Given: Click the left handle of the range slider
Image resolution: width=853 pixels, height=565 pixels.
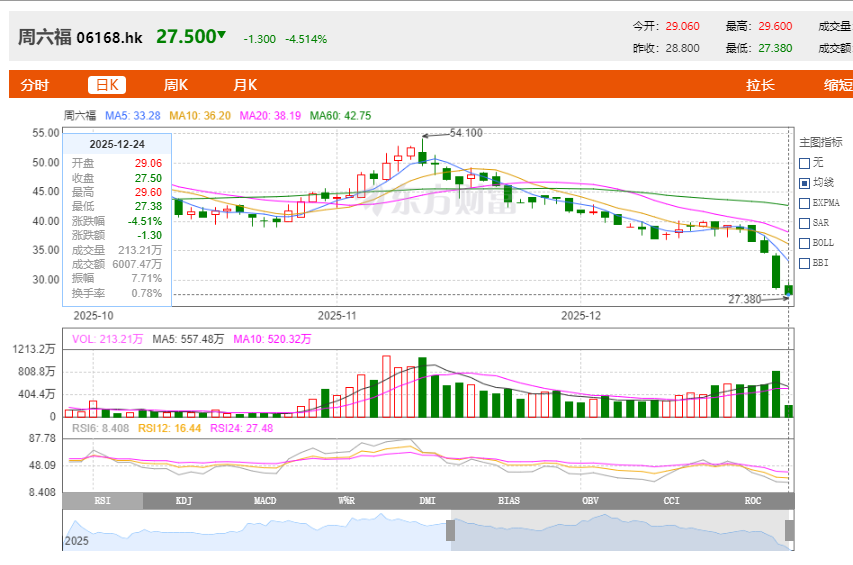Looking at the screenshot, I should [450, 530].
